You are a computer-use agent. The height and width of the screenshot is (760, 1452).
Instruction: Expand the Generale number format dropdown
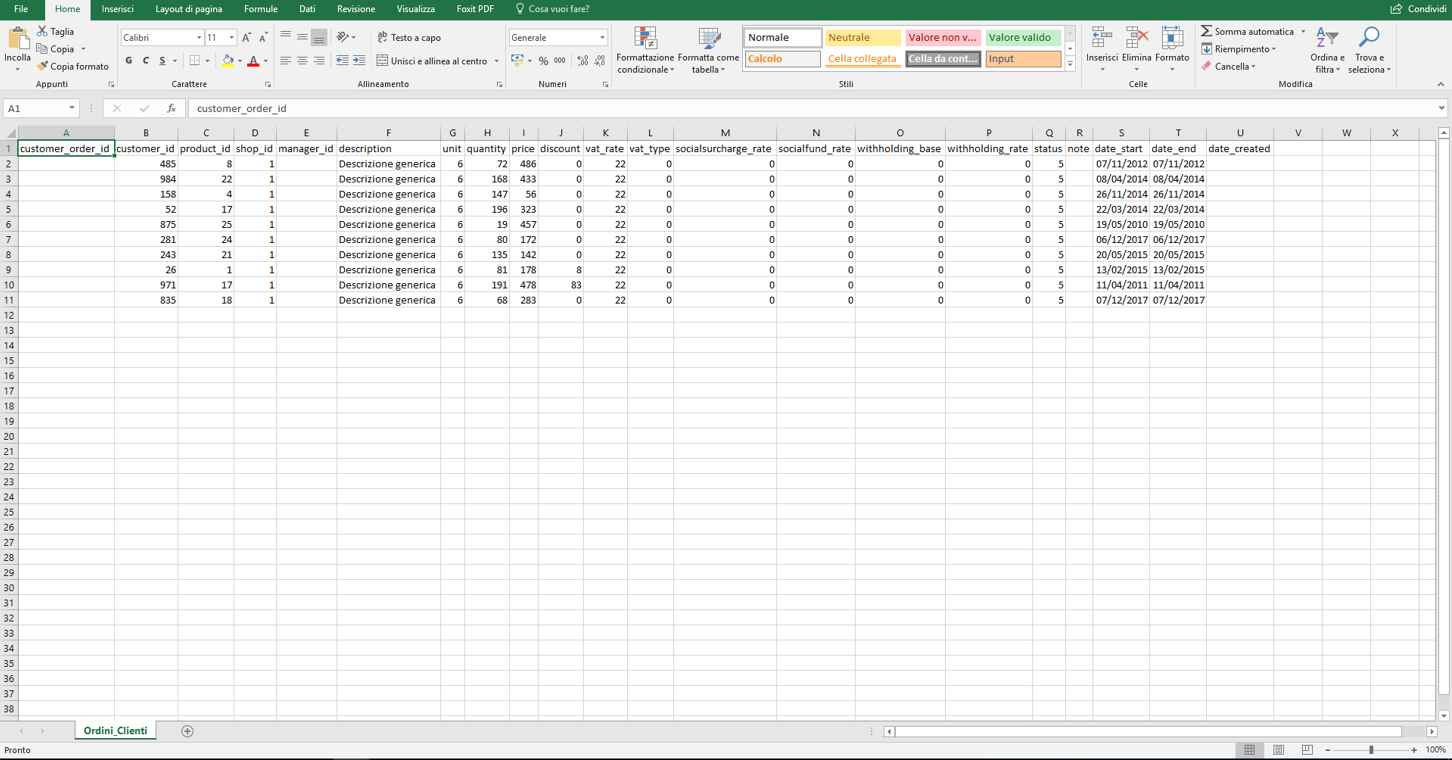tap(602, 38)
